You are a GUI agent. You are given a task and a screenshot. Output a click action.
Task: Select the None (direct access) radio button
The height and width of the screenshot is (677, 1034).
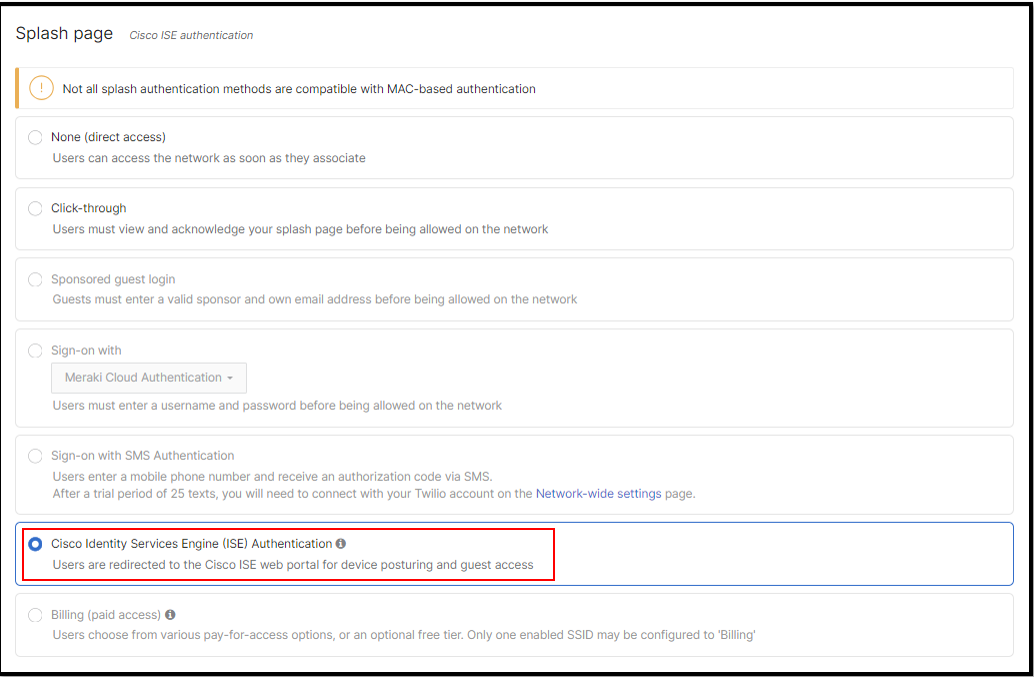click(x=35, y=137)
